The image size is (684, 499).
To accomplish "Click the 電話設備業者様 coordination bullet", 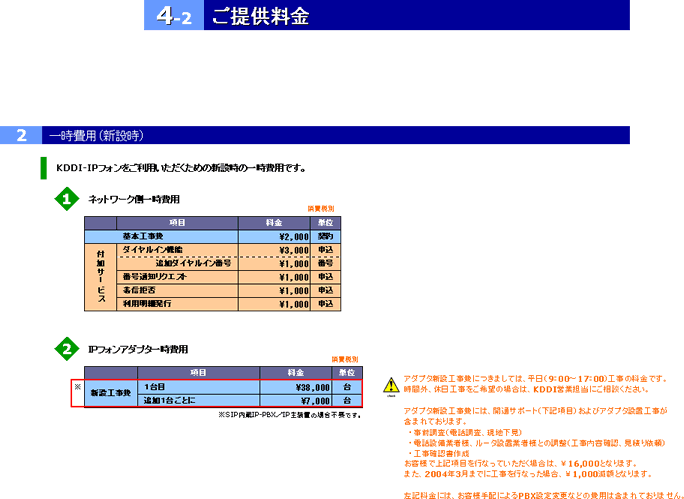I will (537, 443).
